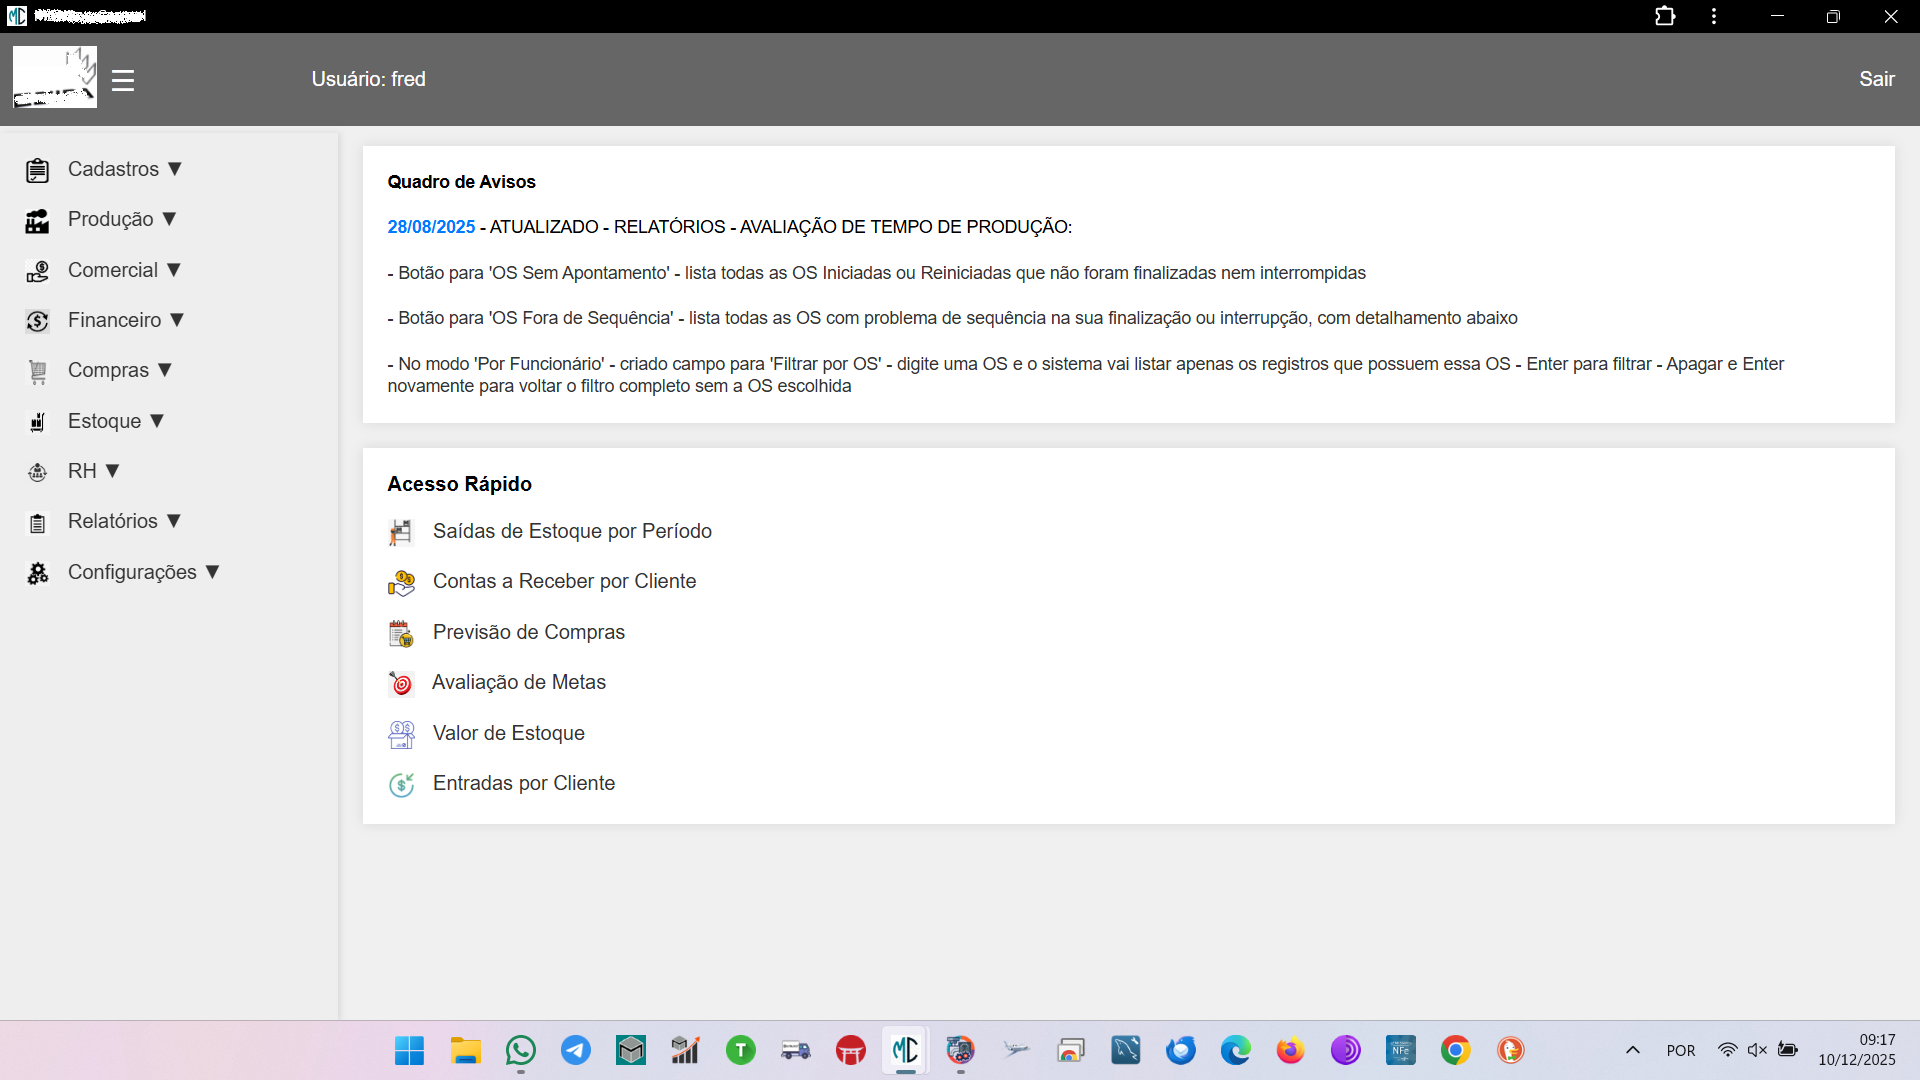Open Previsão de Compras

(x=528, y=631)
